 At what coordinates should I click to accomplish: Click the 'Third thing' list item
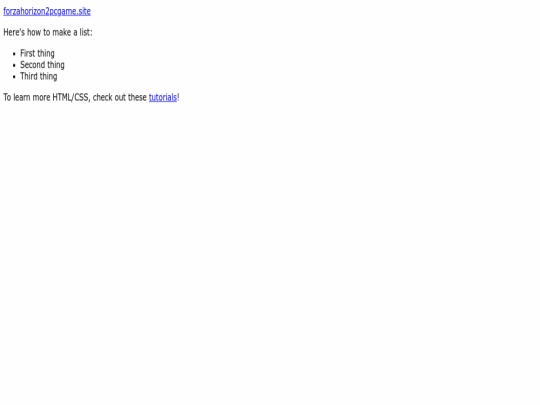click(39, 76)
